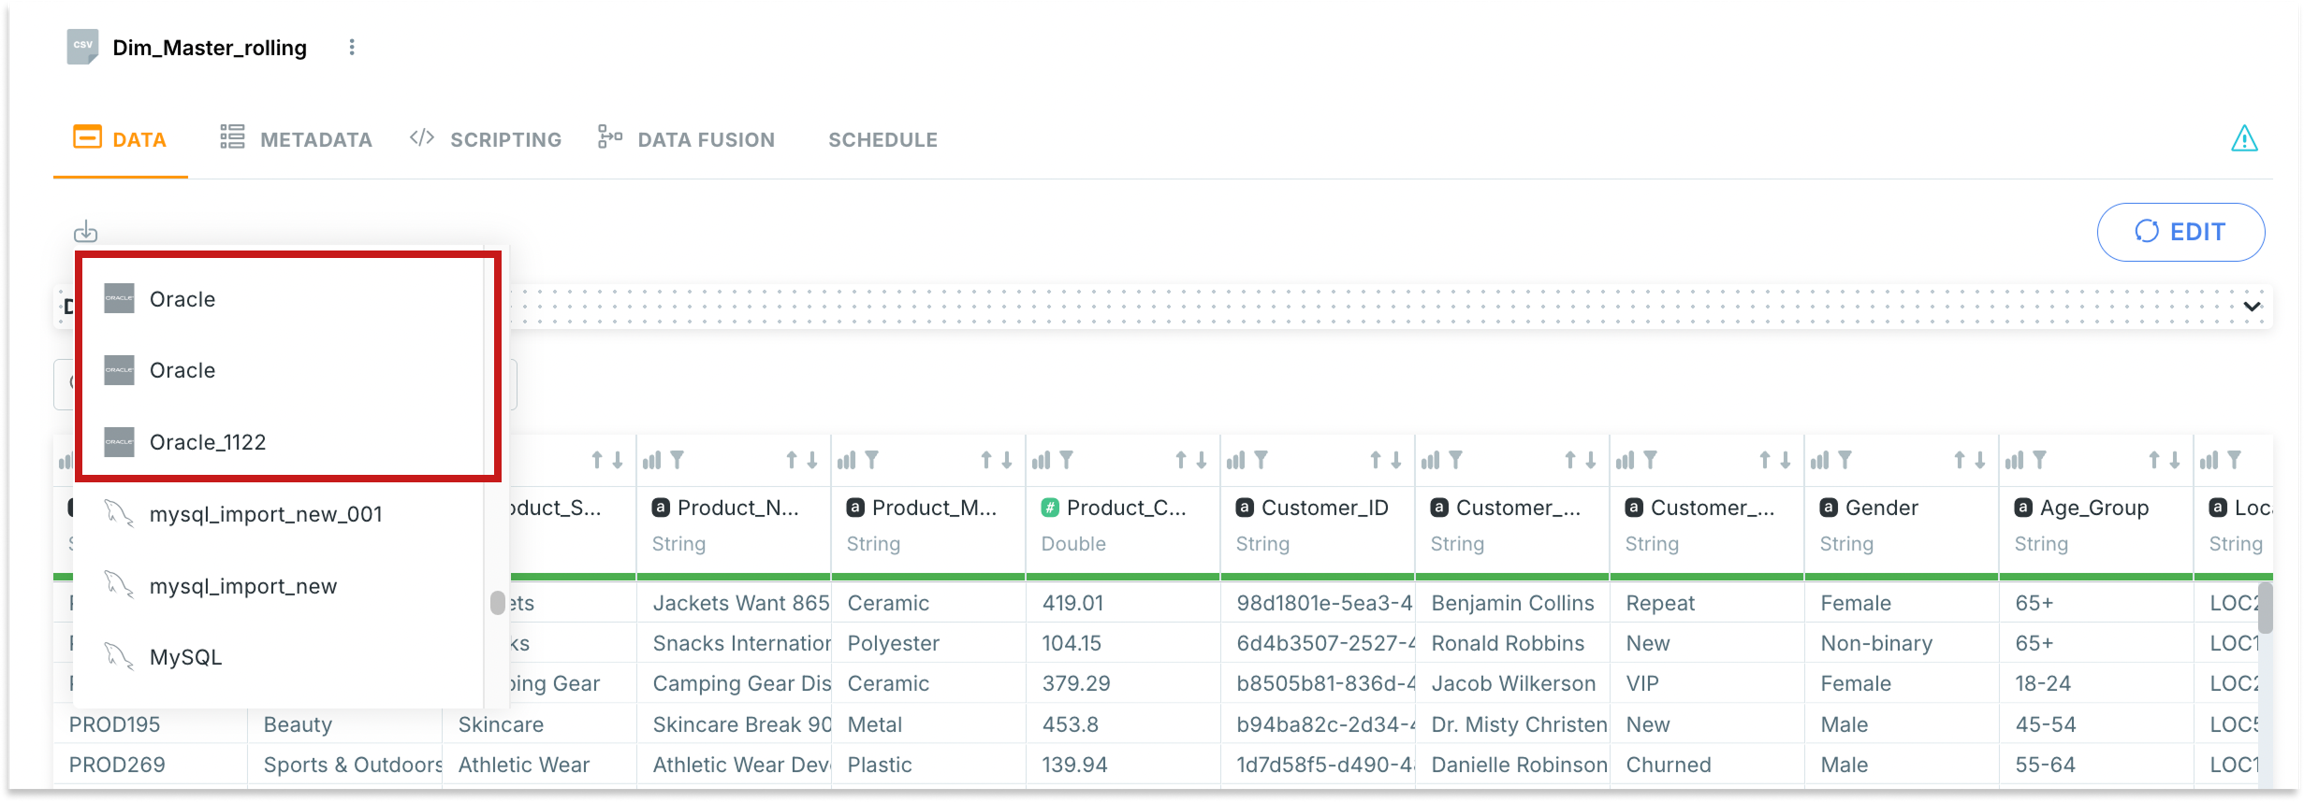The height and width of the screenshot is (802, 2304).
Task: Go to the Data Fusion tab
Action: pyautogui.click(x=686, y=140)
